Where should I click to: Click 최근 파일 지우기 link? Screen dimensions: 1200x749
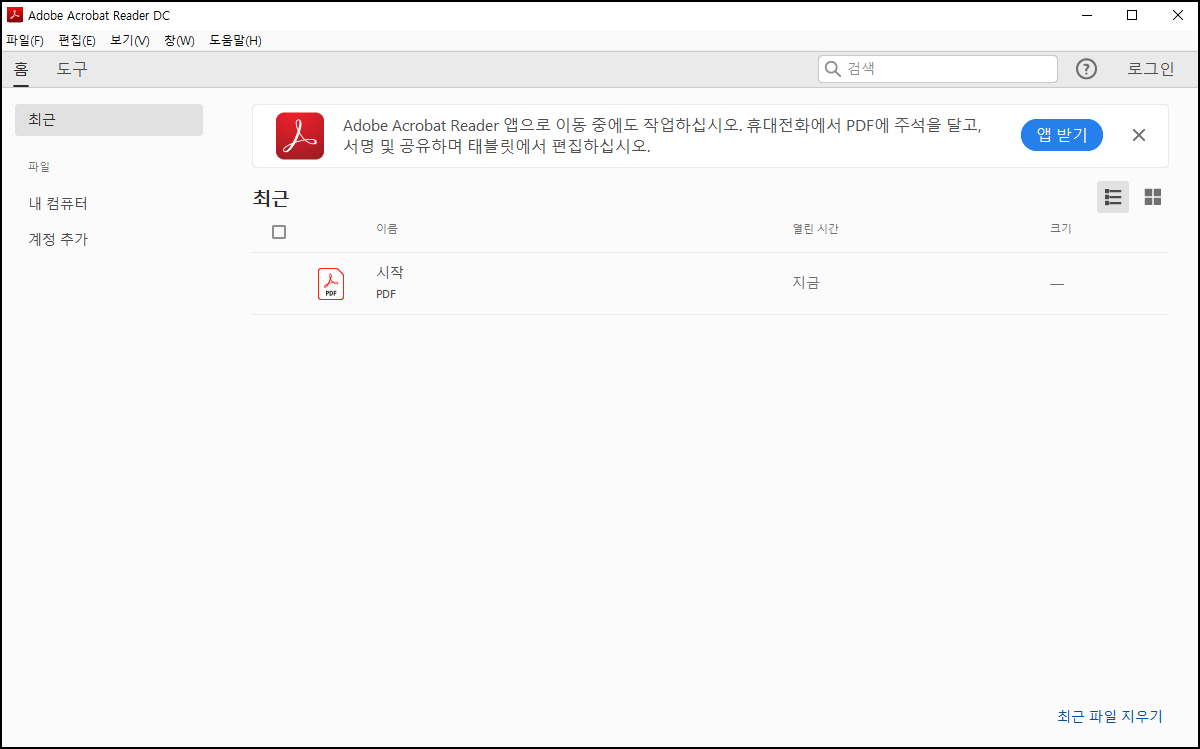click(x=1110, y=717)
